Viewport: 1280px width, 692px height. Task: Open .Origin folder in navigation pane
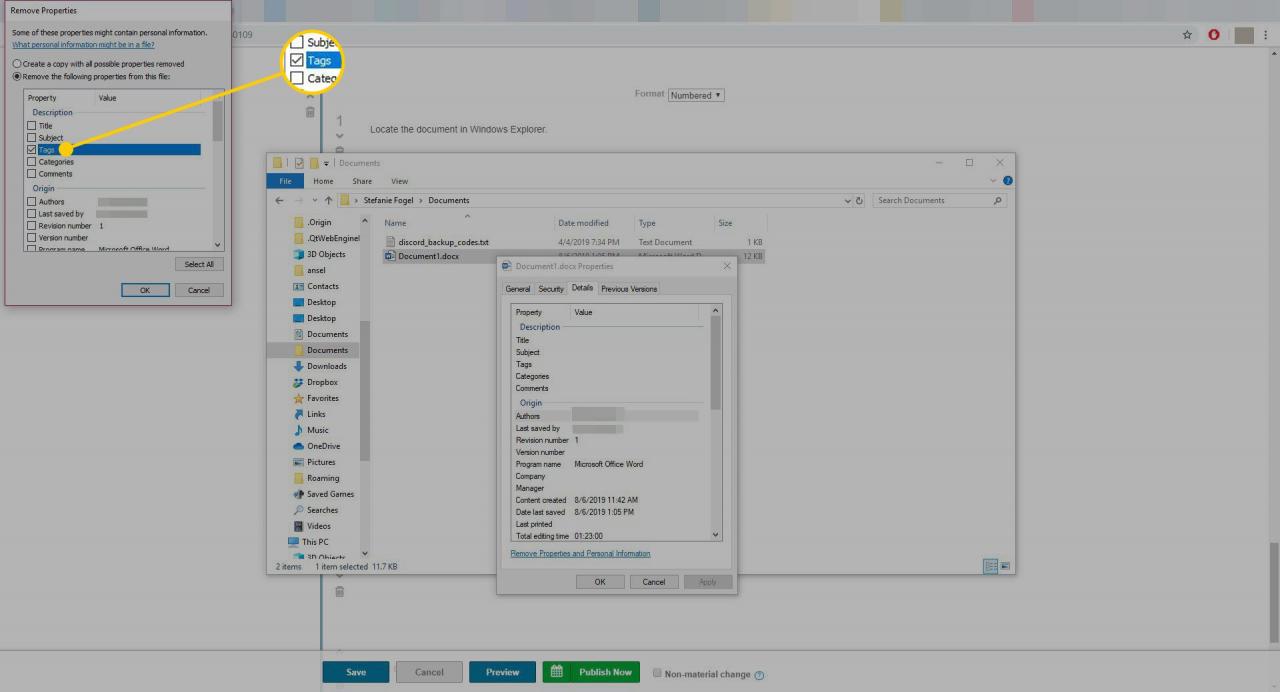click(x=320, y=222)
